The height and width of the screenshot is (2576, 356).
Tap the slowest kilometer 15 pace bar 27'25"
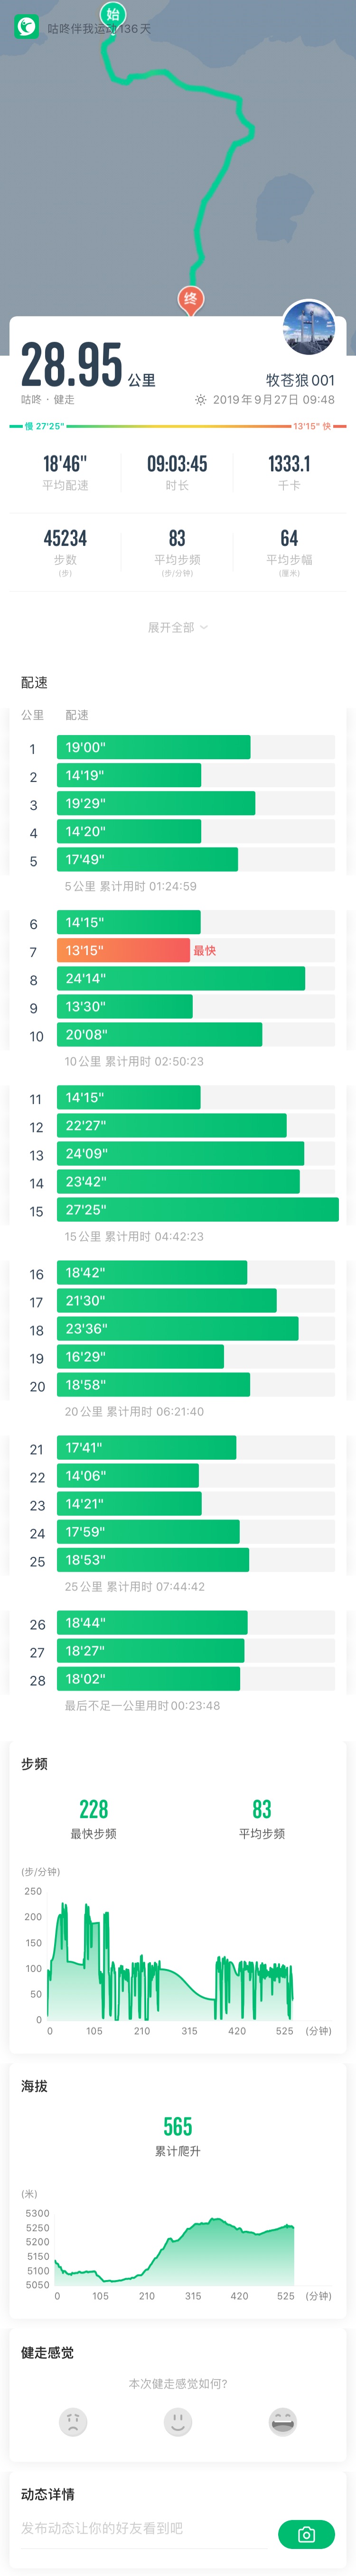(x=198, y=1210)
